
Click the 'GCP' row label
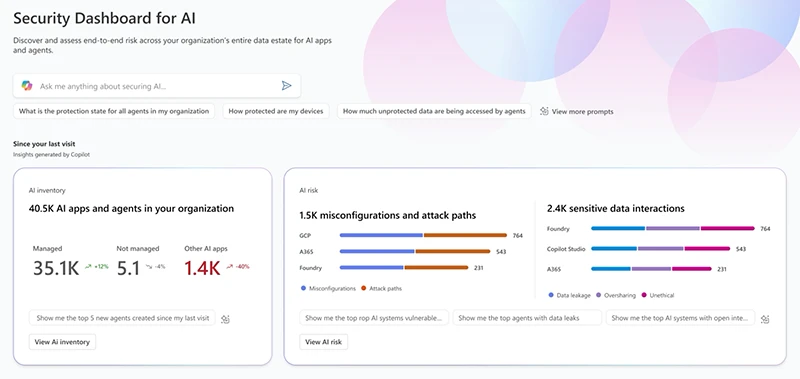coord(305,236)
